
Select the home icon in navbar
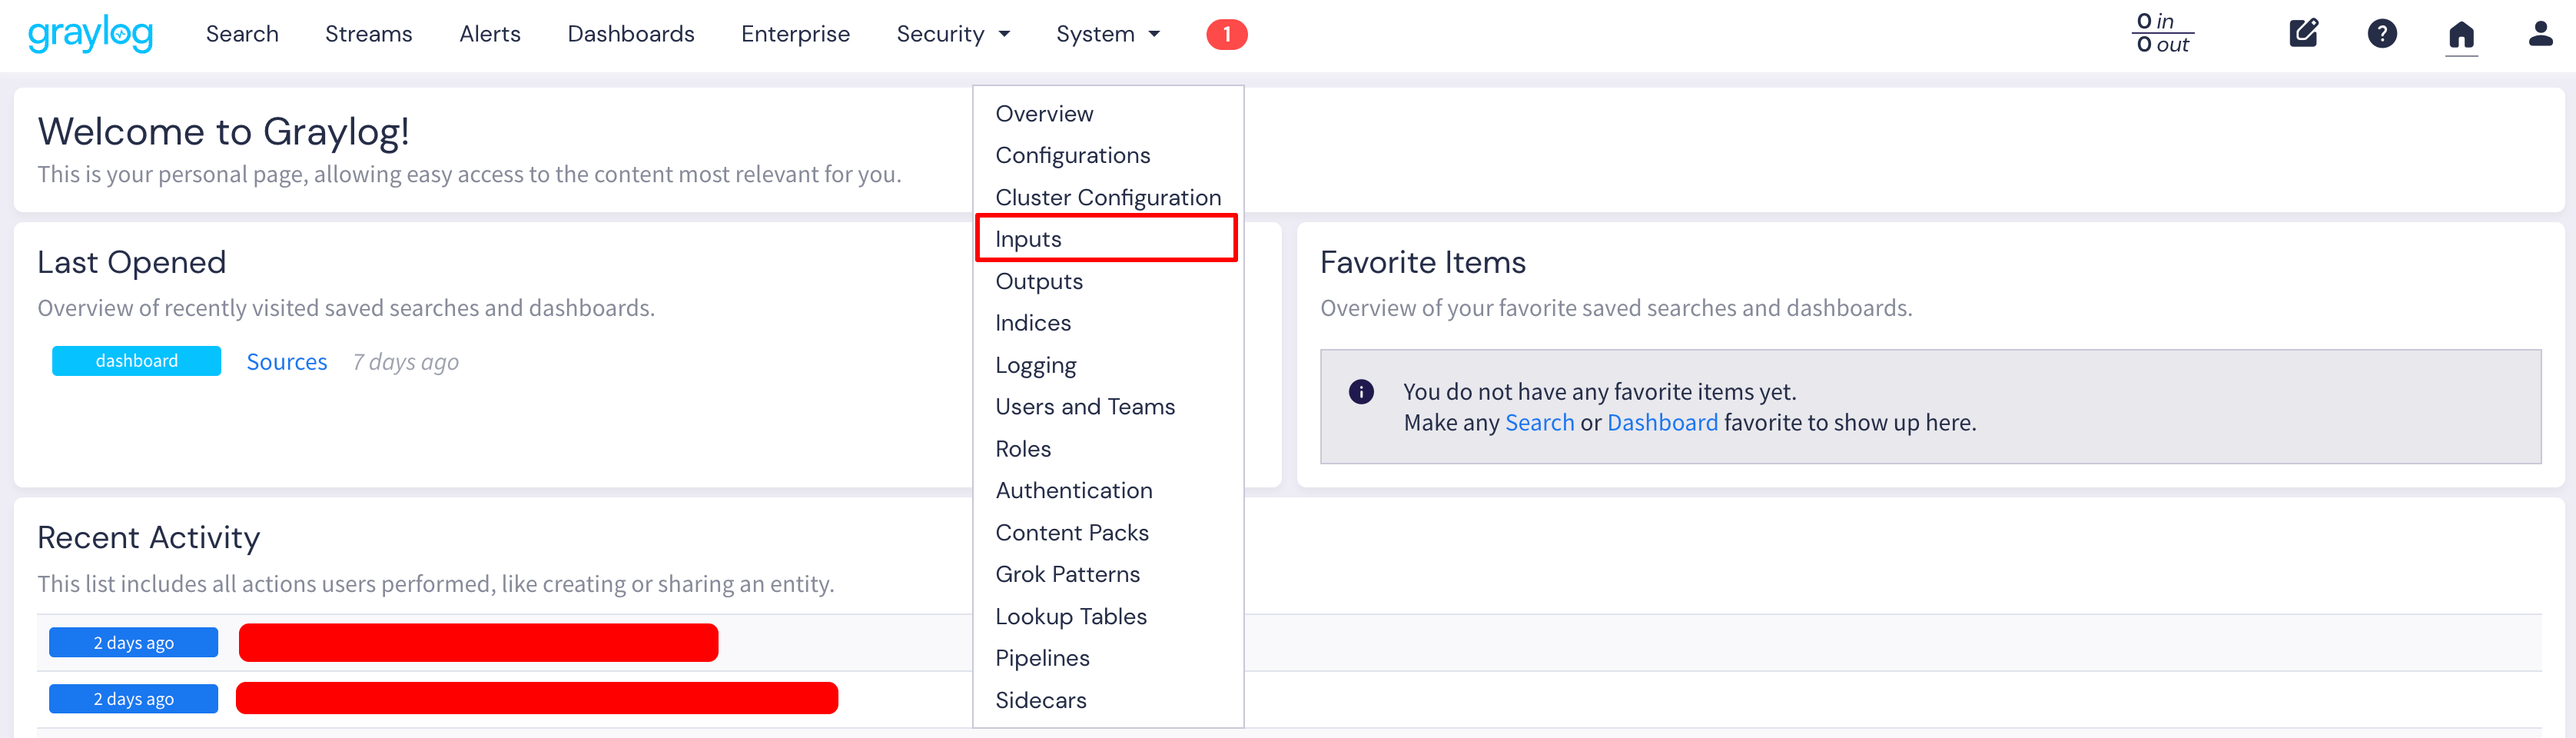(x=2461, y=33)
